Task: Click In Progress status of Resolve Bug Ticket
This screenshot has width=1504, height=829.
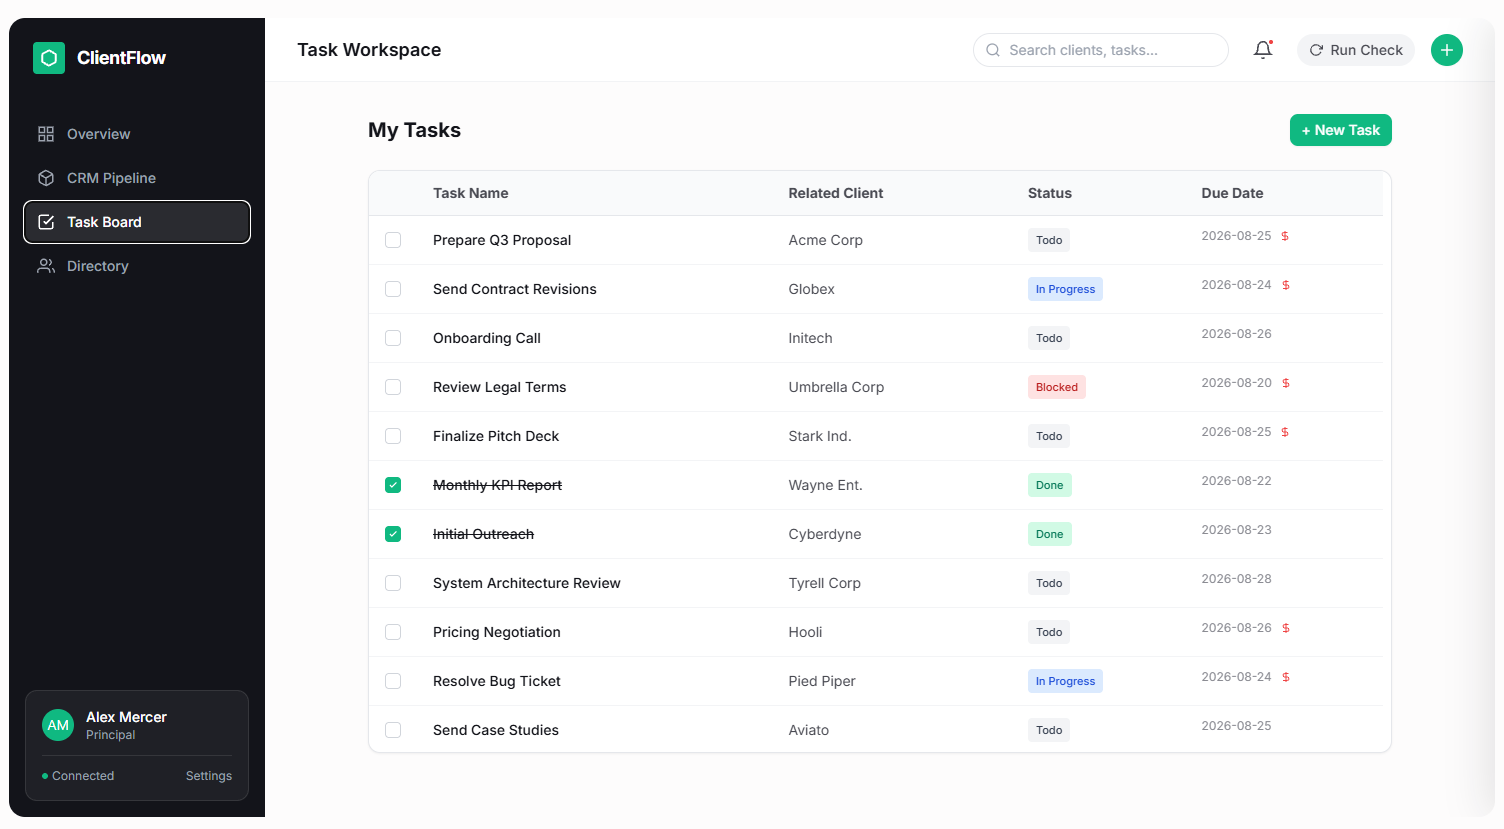Action: (x=1065, y=681)
